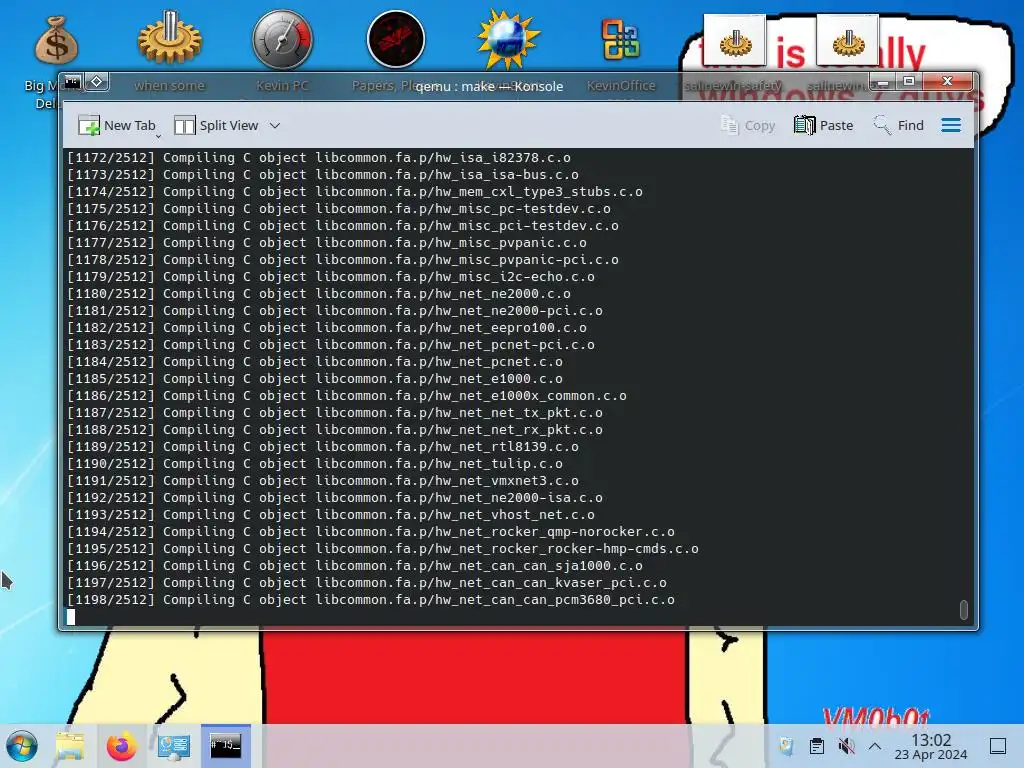Click line compiling hw_misc_pvpanic-pci.c.o
Screen dimensions: 1024x768
343,259
